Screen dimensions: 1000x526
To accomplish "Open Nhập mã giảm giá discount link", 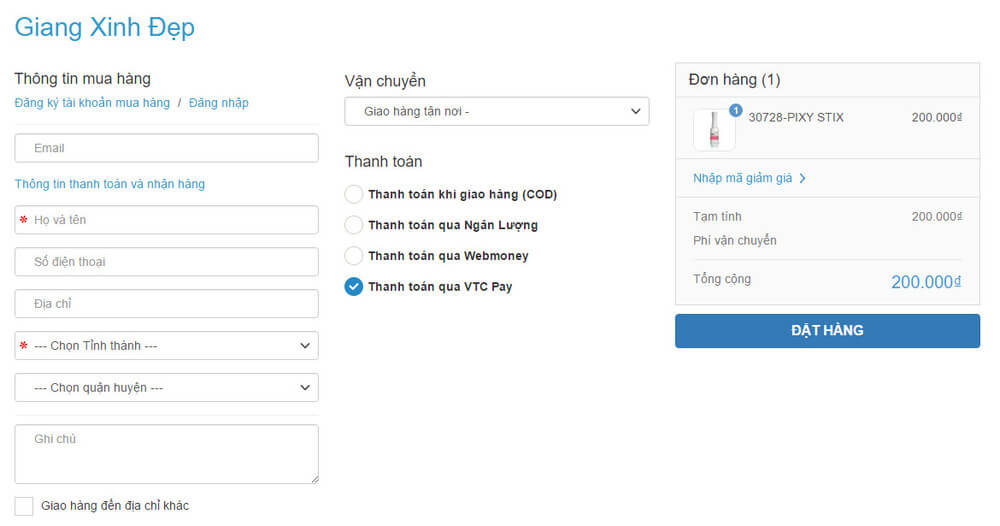I will [x=742, y=179].
